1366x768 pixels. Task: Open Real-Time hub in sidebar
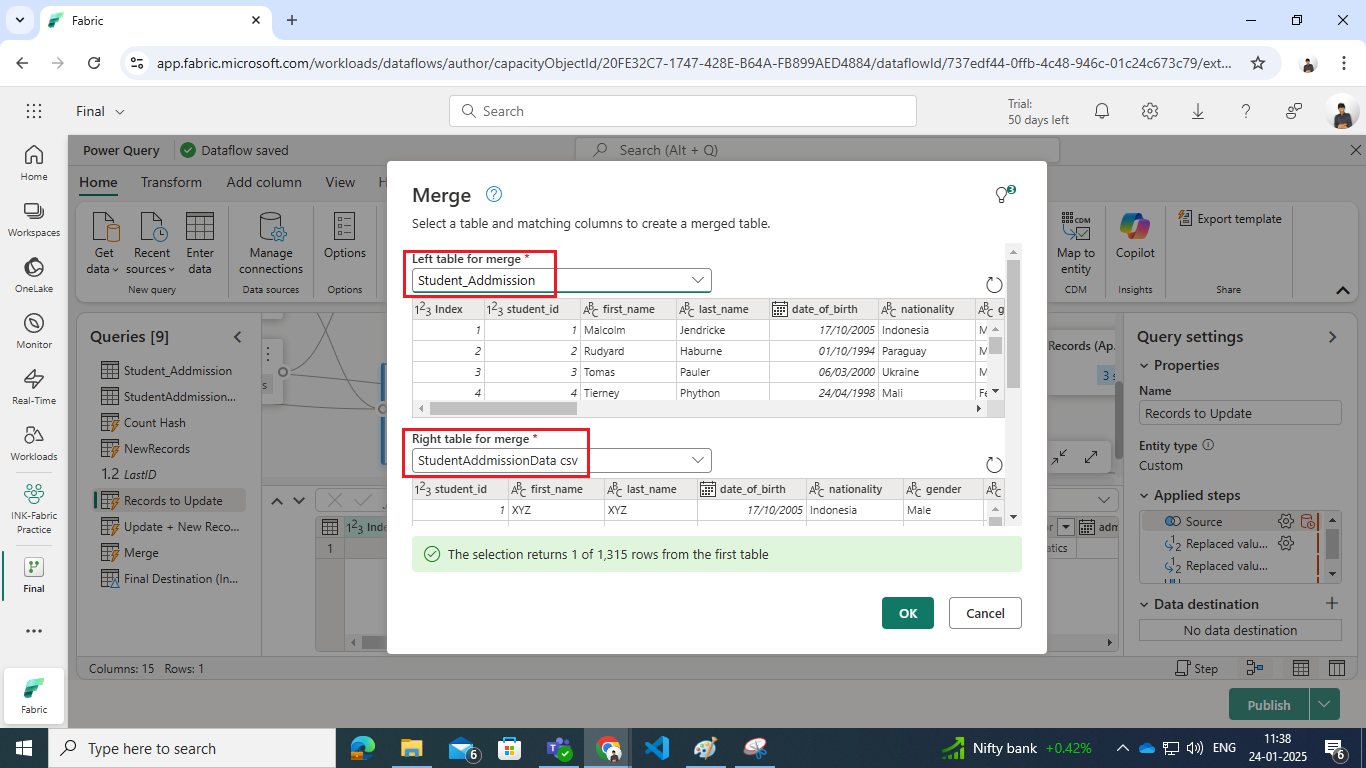coord(34,387)
